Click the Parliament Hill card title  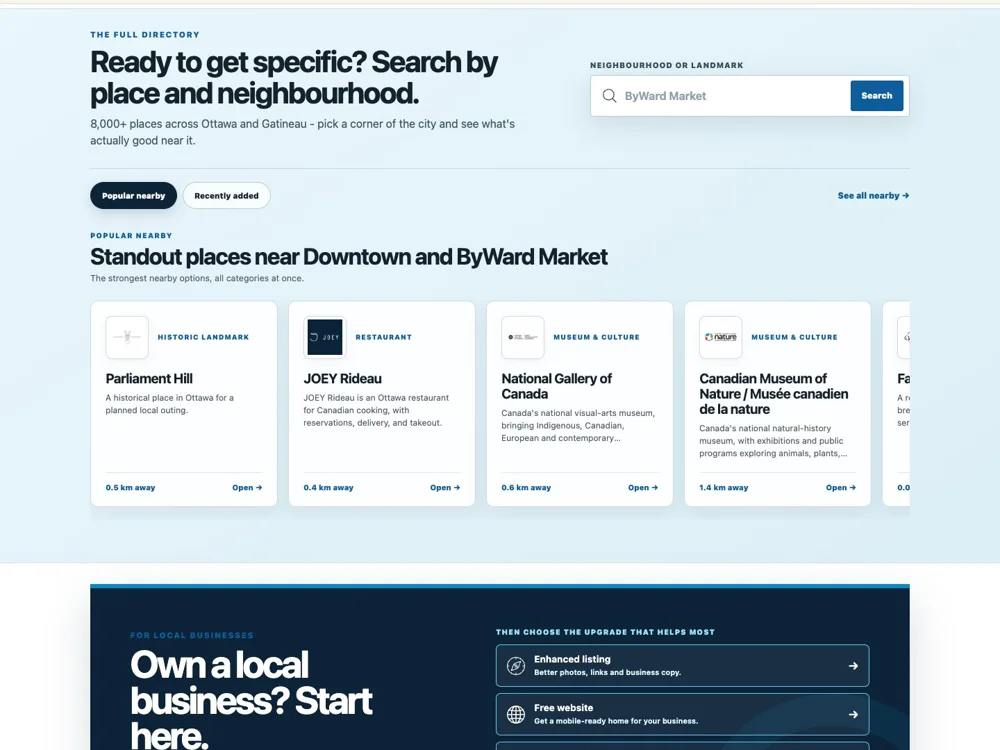149,379
